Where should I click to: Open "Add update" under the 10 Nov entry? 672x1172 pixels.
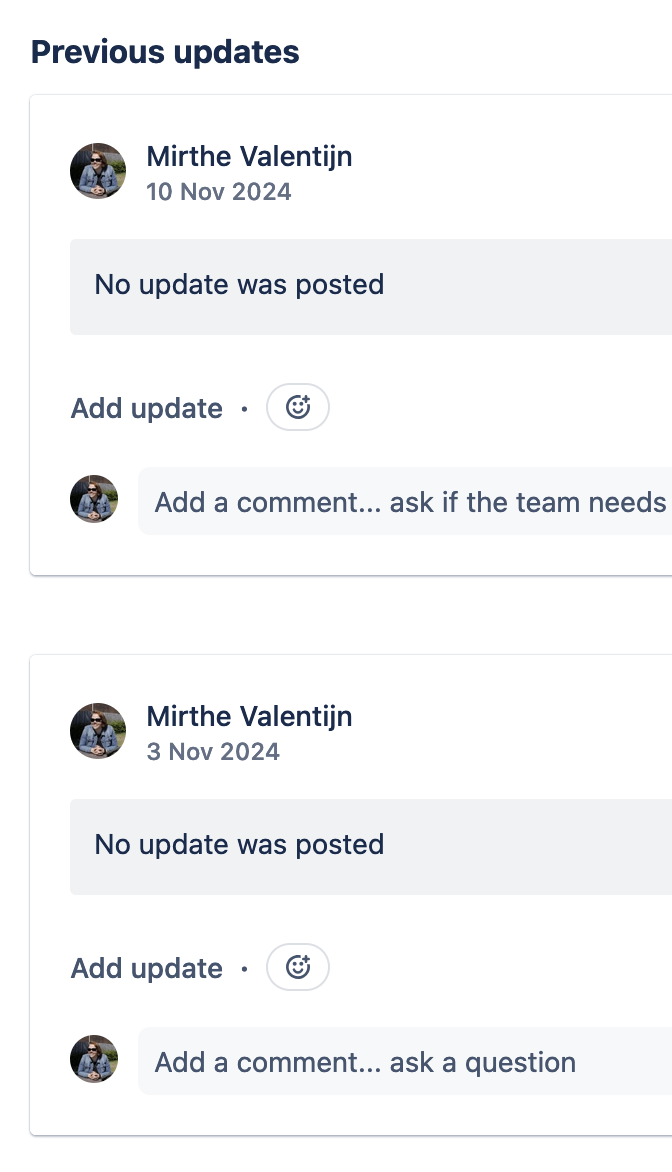146,408
